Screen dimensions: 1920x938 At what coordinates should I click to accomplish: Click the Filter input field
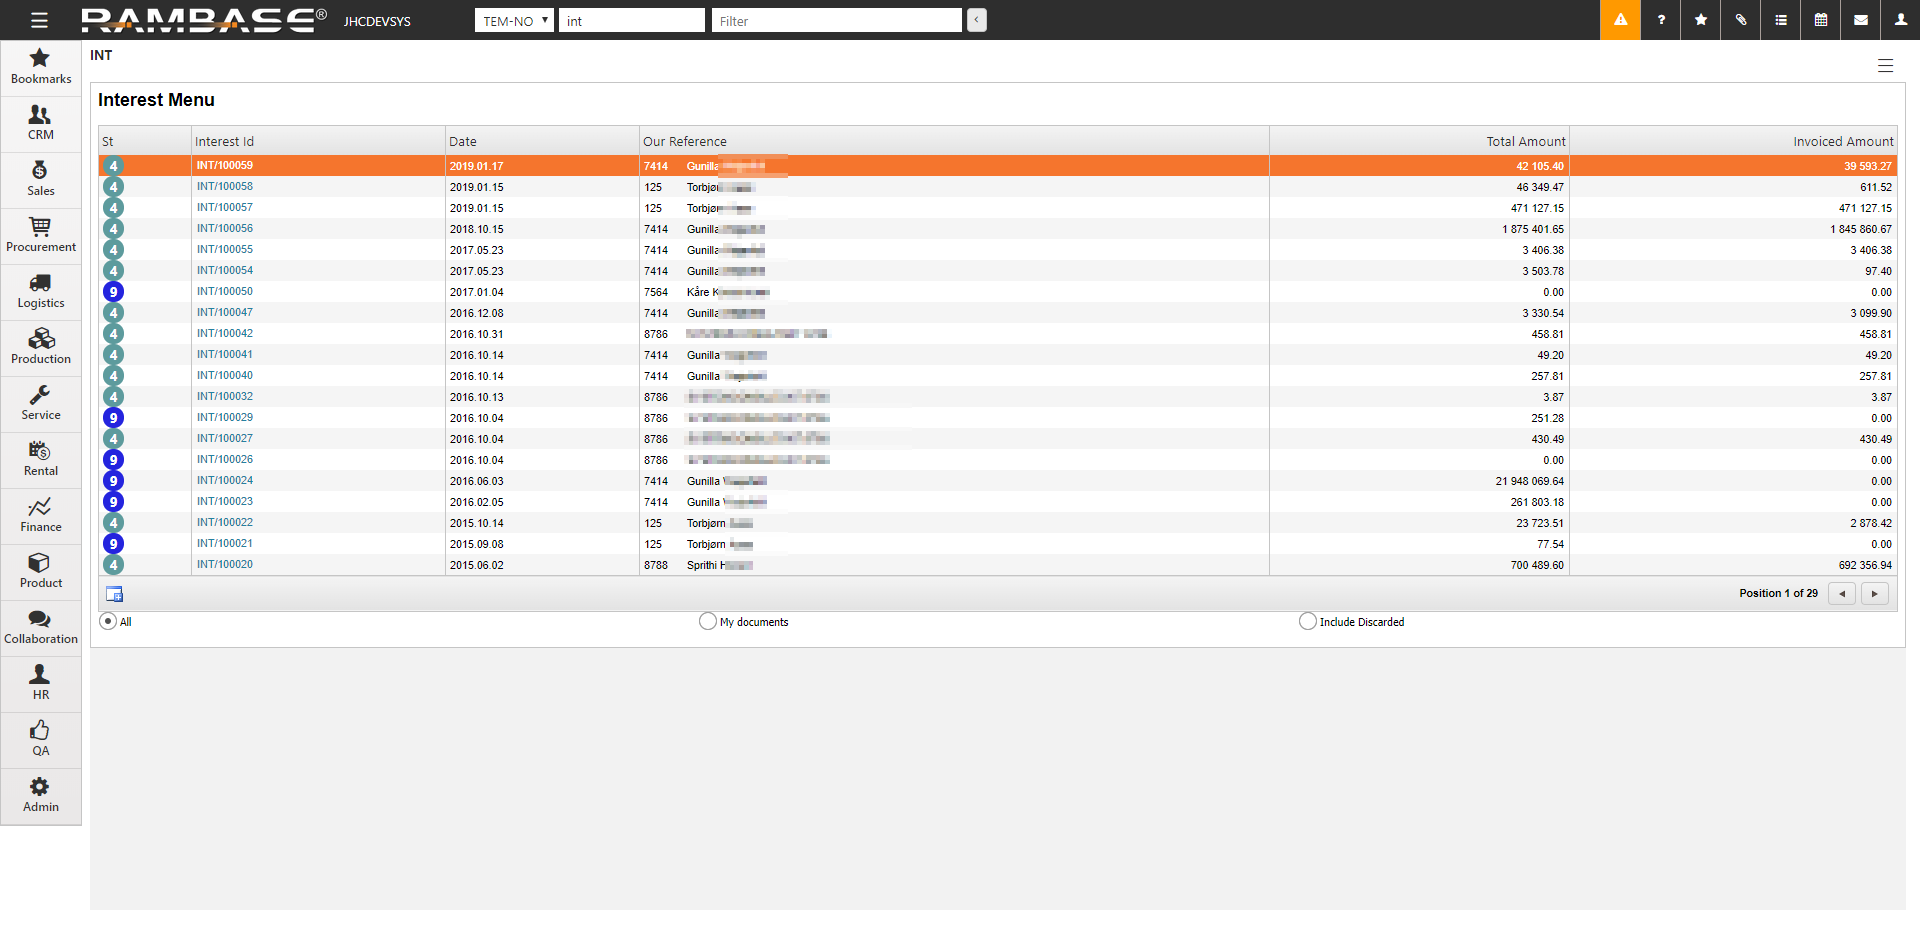coord(836,21)
